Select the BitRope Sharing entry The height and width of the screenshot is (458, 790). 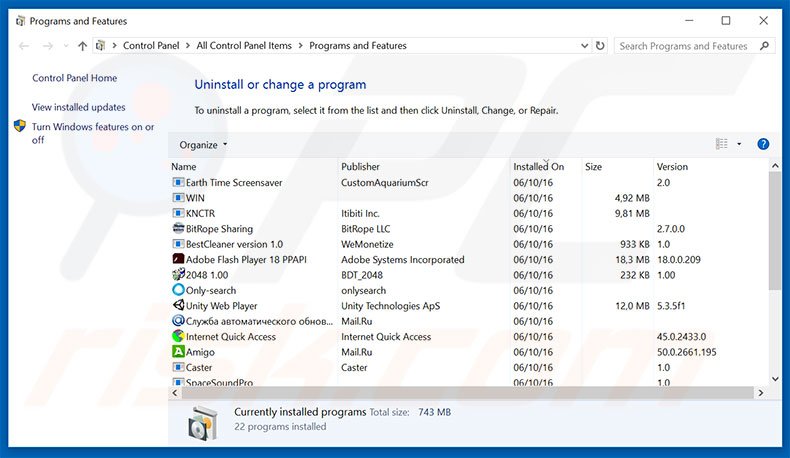[219, 228]
